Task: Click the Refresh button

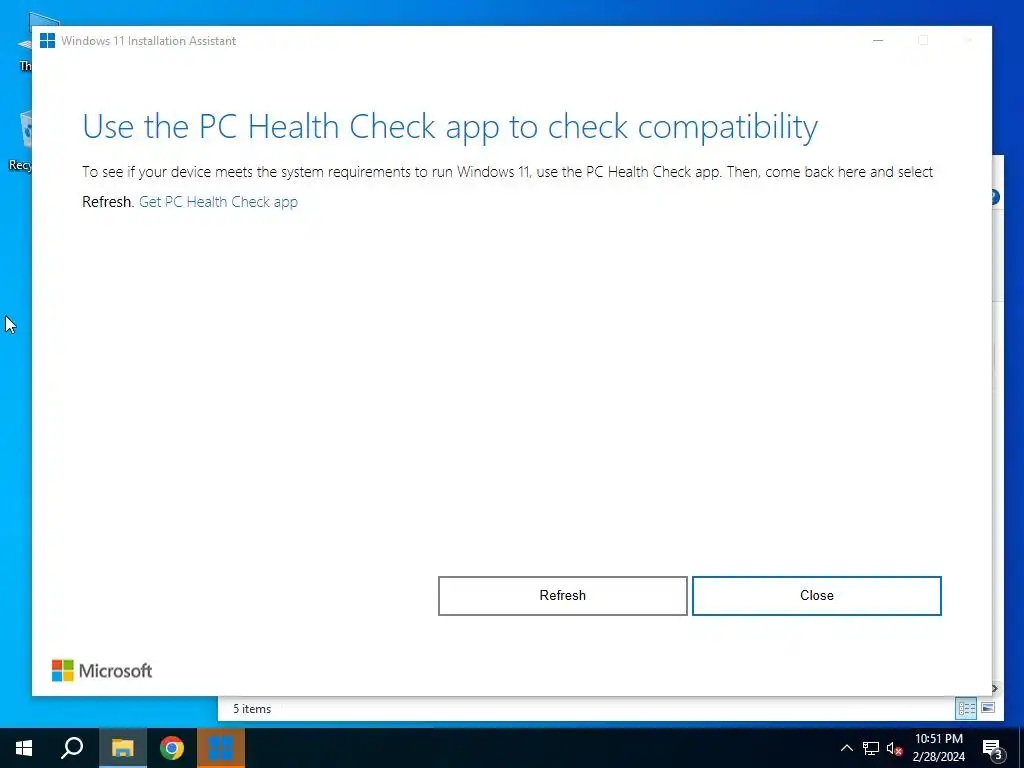Action: click(x=562, y=596)
